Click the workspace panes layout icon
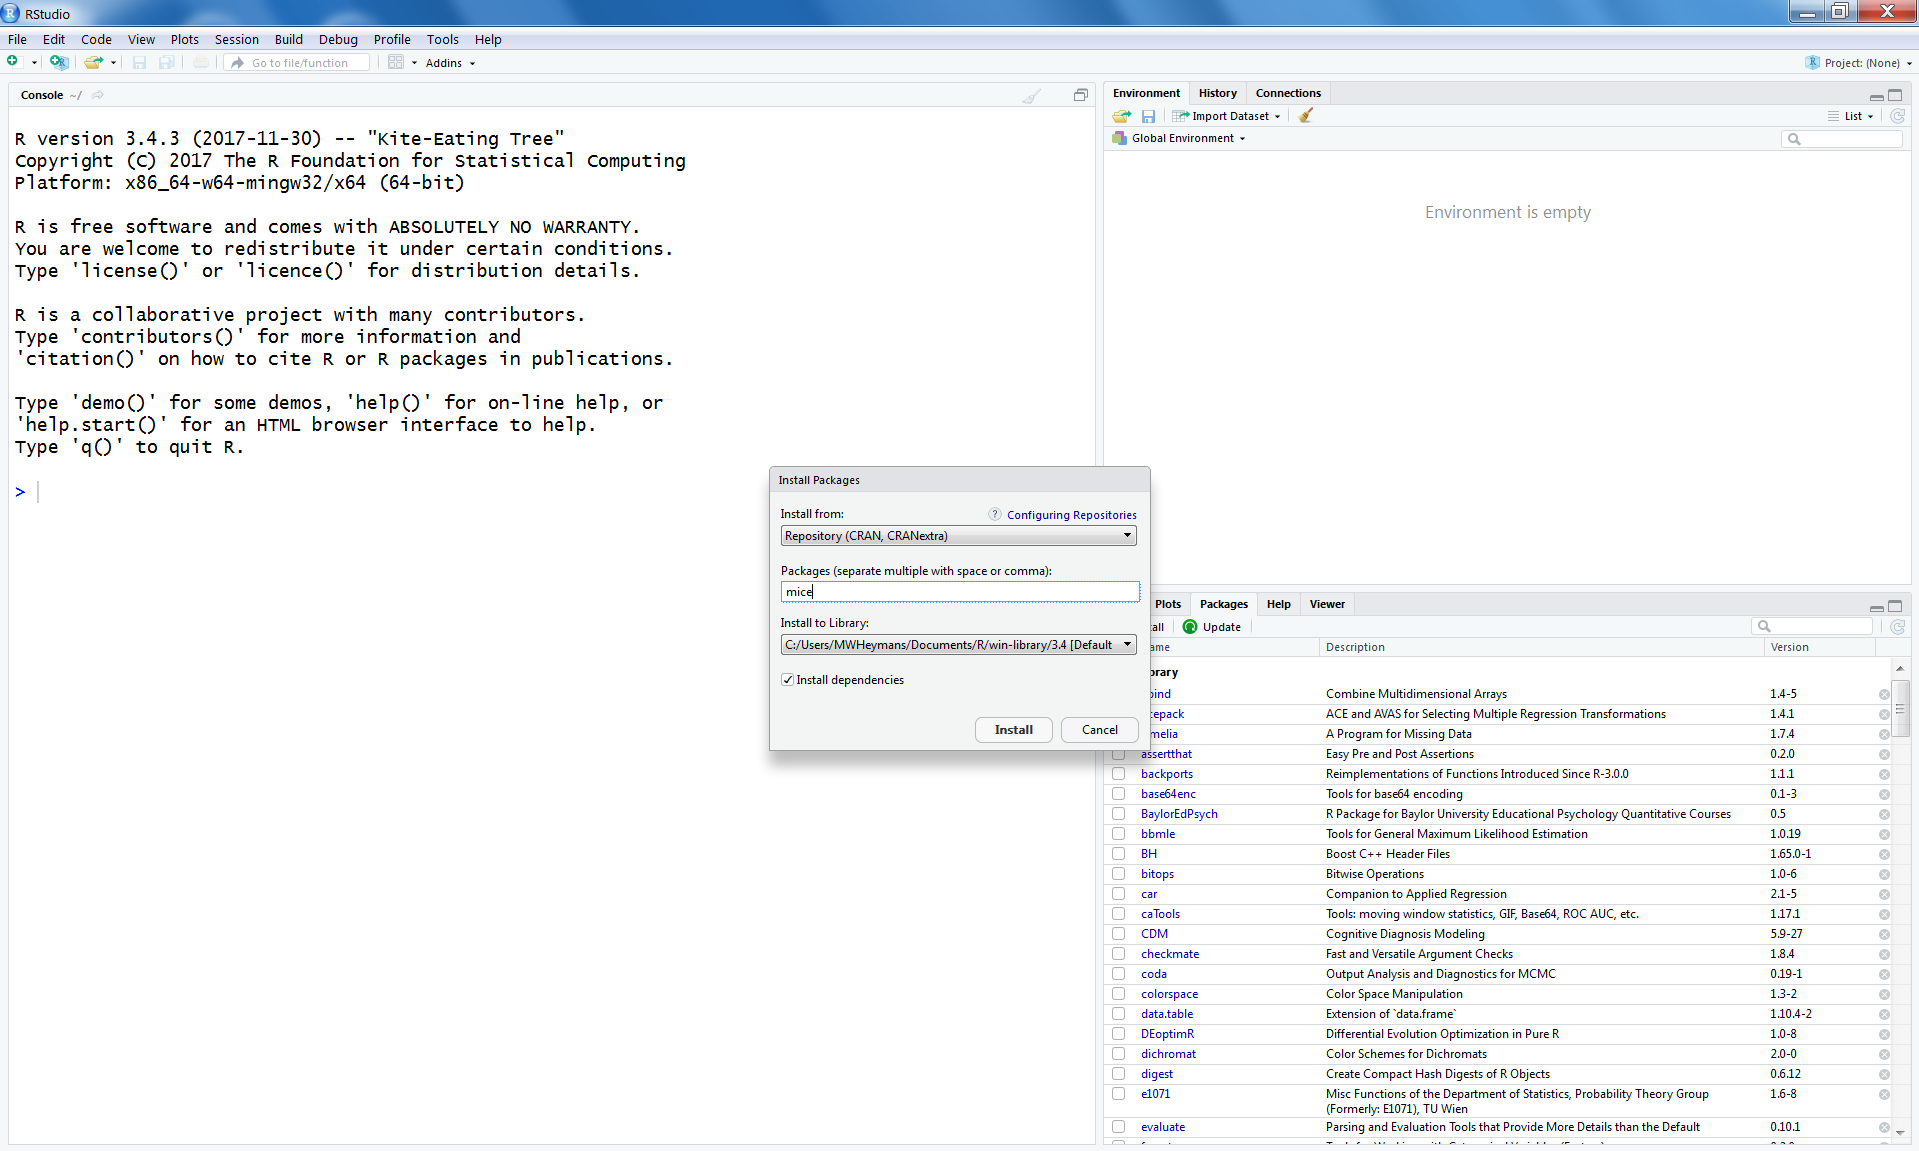1919x1151 pixels. pyautogui.click(x=396, y=62)
